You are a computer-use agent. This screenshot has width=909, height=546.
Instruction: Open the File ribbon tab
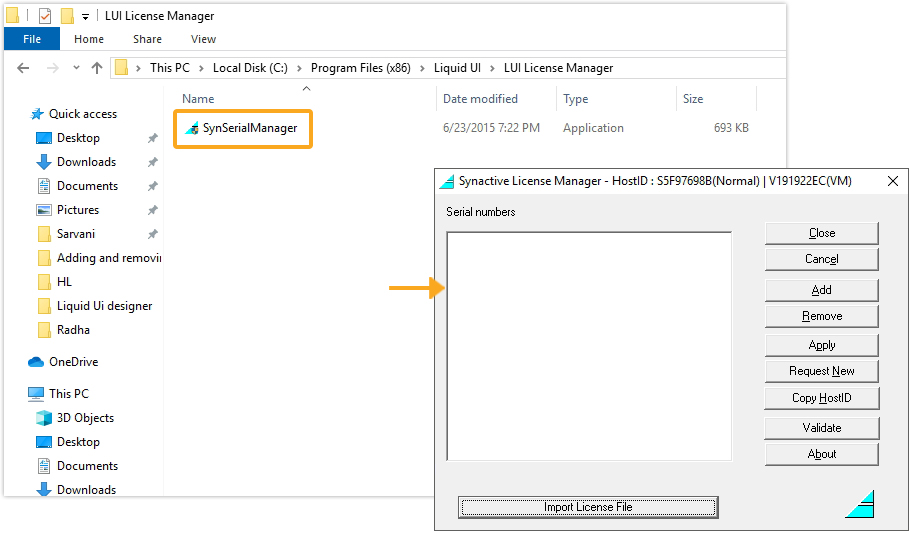click(x=32, y=39)
